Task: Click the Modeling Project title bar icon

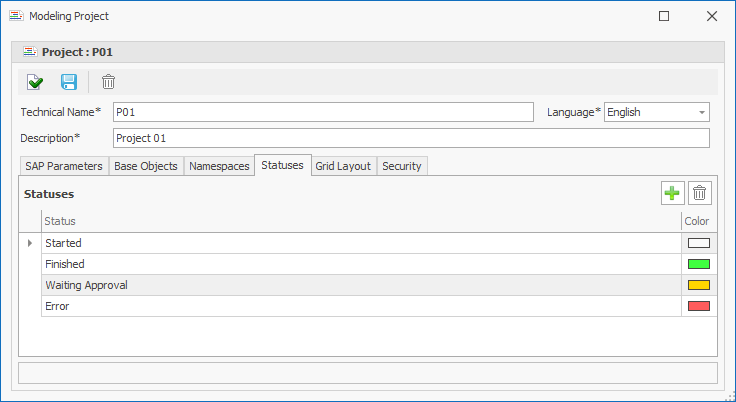Action: 15,16
